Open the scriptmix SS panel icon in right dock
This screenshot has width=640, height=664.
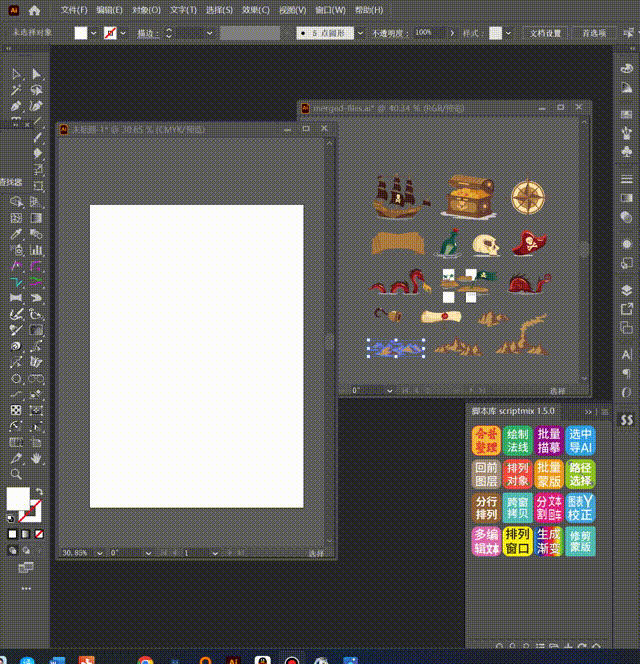626,420
